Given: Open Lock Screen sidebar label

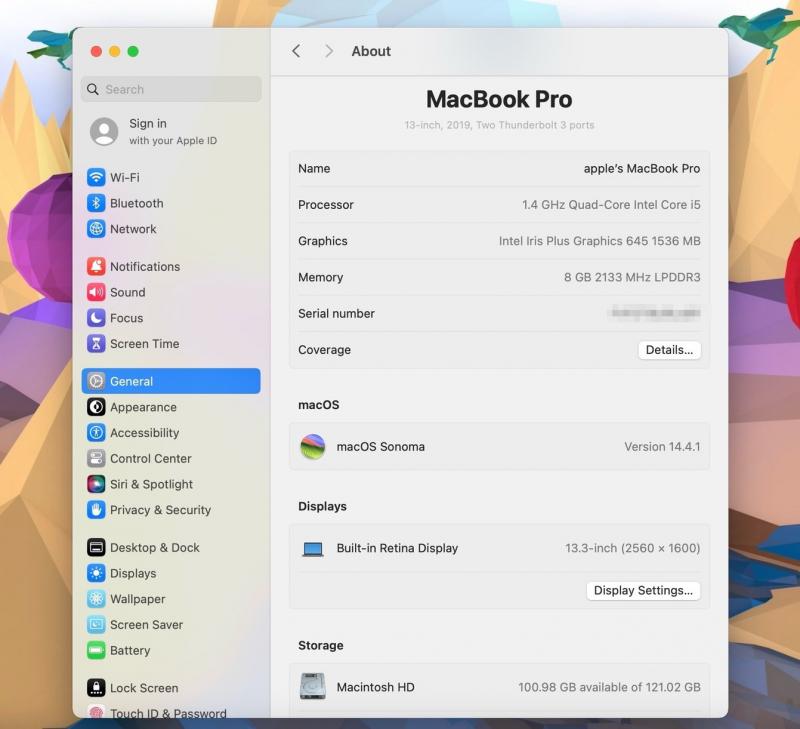Looking at the screenshot, I should [144, 688].
